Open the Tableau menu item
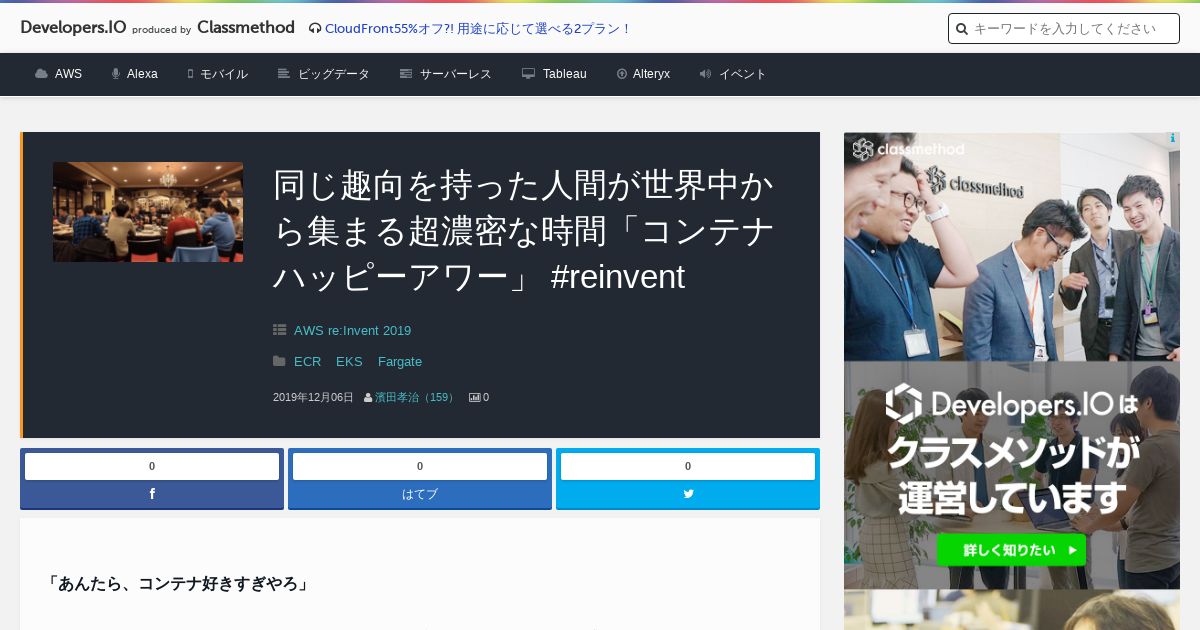The image size is (1200, 630). coord(565,74)
